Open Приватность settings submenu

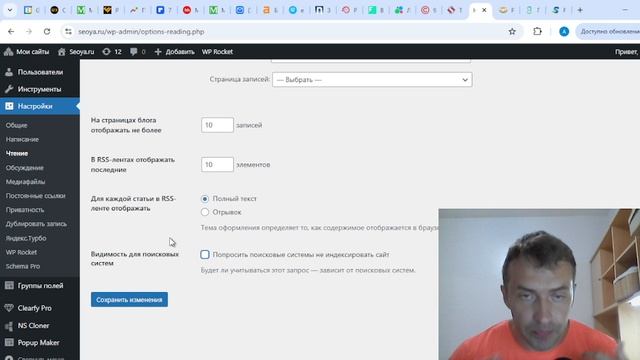24,210
